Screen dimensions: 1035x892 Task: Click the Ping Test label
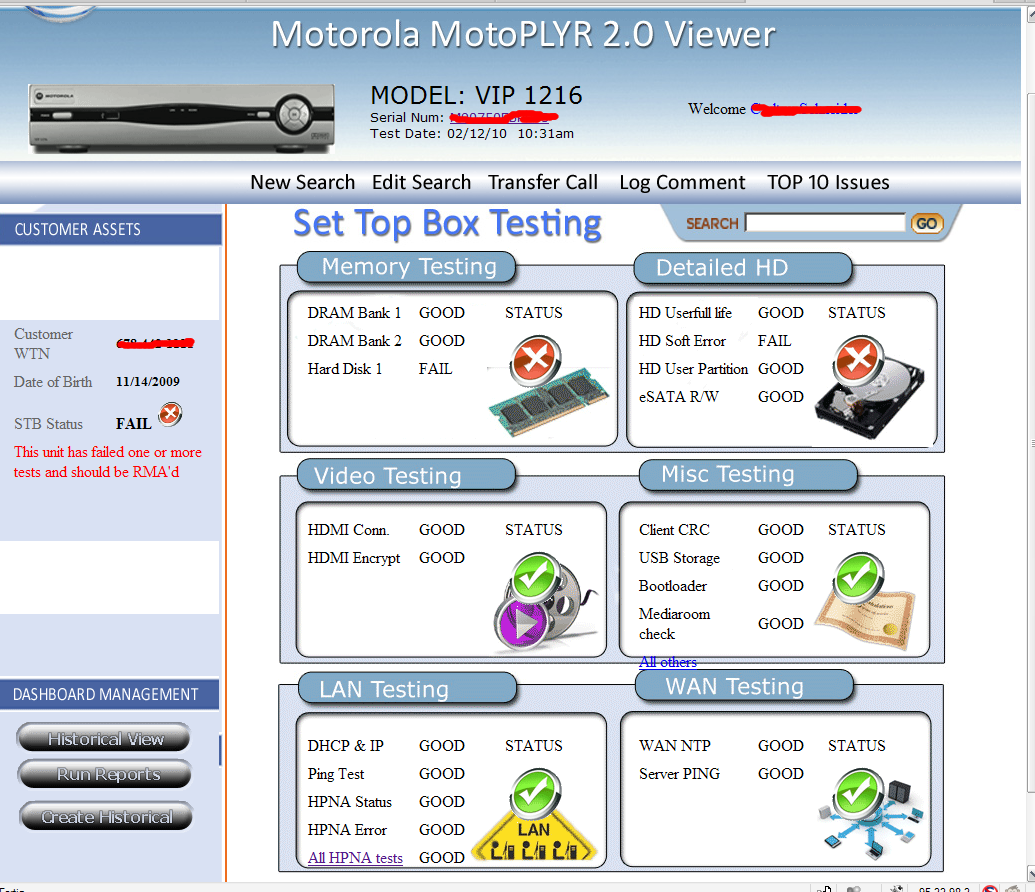pos(336,774)
